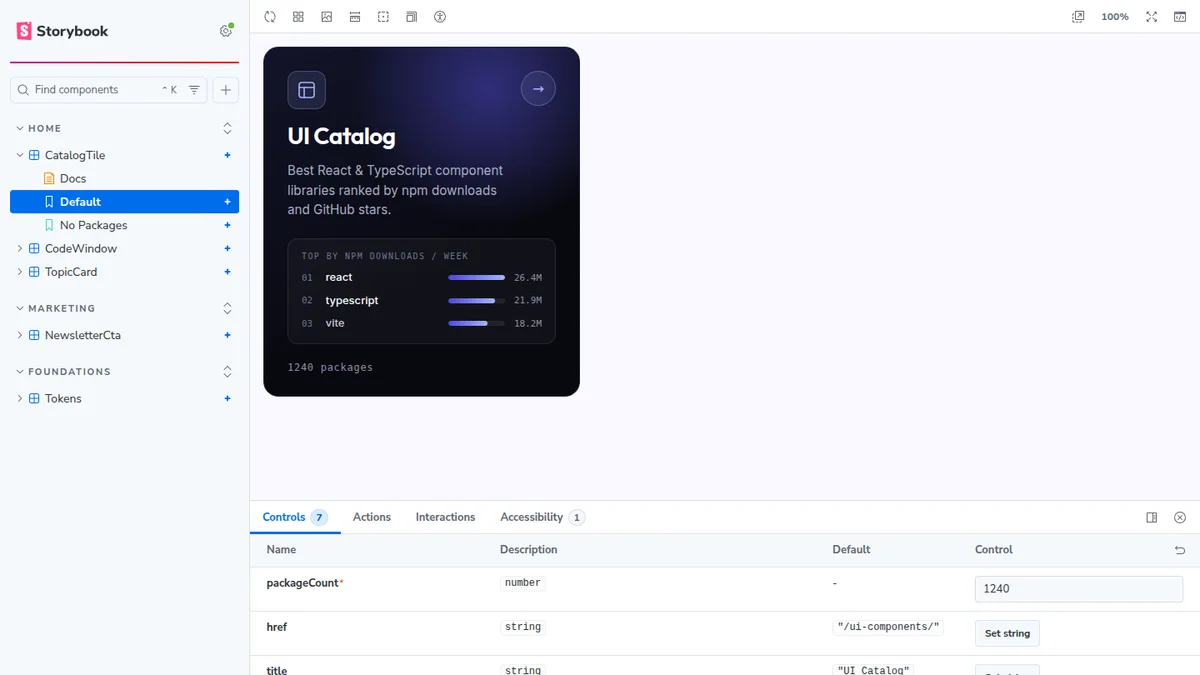Switch to the Accessibility tab
Screen dimensions: 1200x675
tap(542, 517)
